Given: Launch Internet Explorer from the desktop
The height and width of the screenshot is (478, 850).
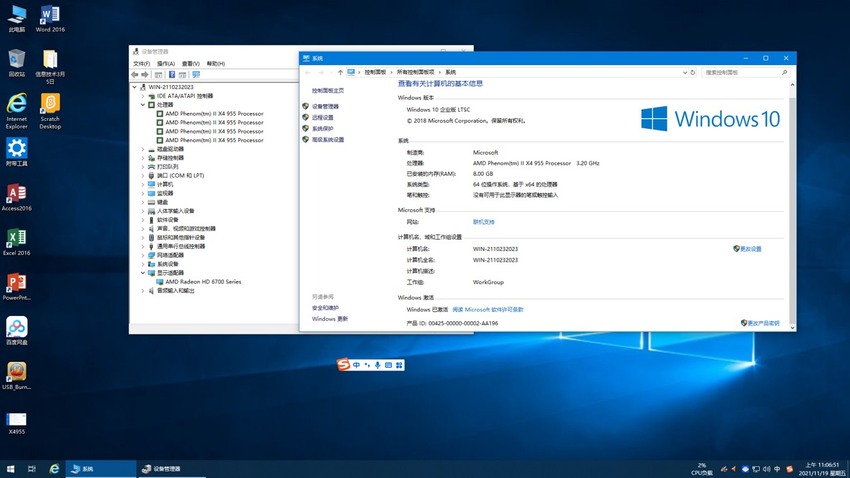Looking at the screenshot, I should 17,111.
